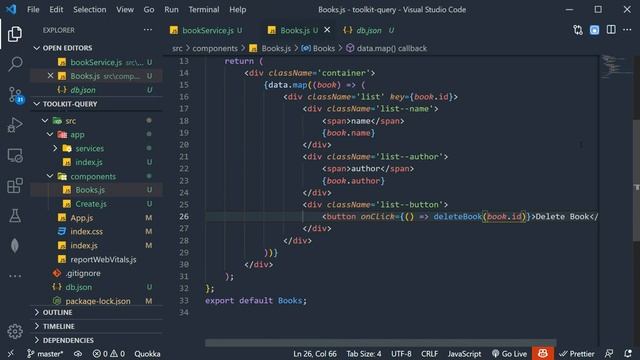Open editor more actions ellipsis

tap(627, 30)
